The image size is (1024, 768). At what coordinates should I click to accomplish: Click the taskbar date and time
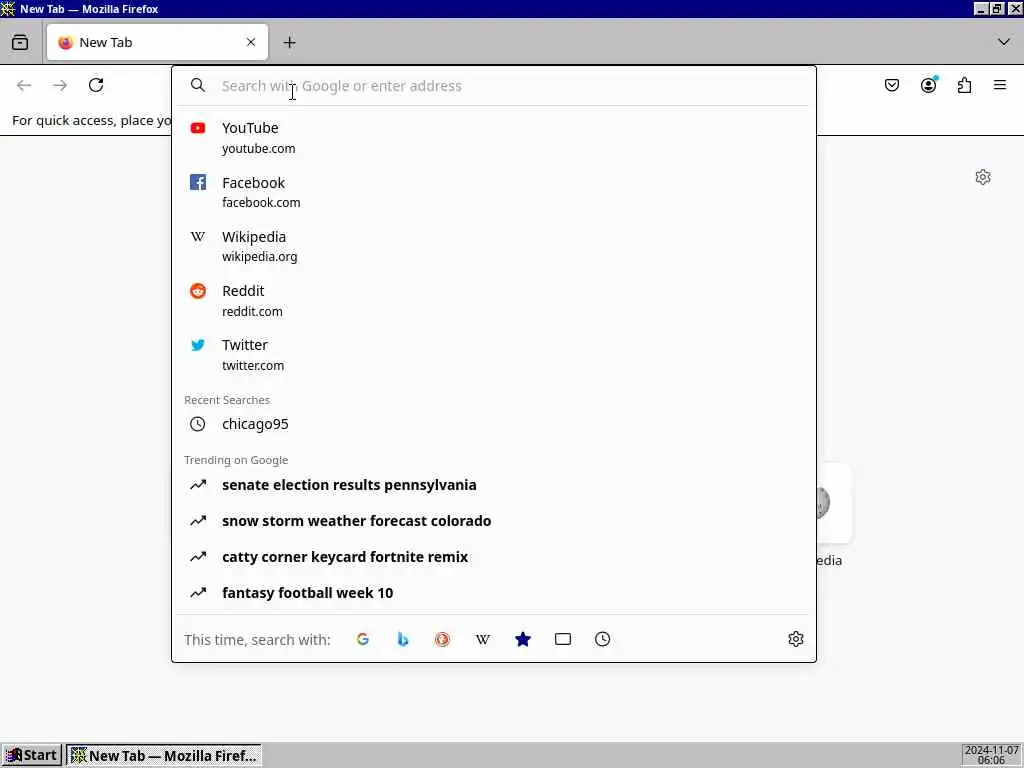991,756
